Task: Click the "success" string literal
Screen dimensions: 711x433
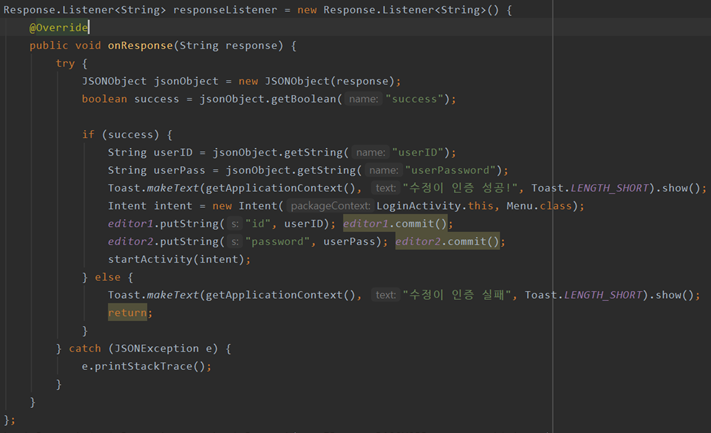Action: [x=414, y=99]
